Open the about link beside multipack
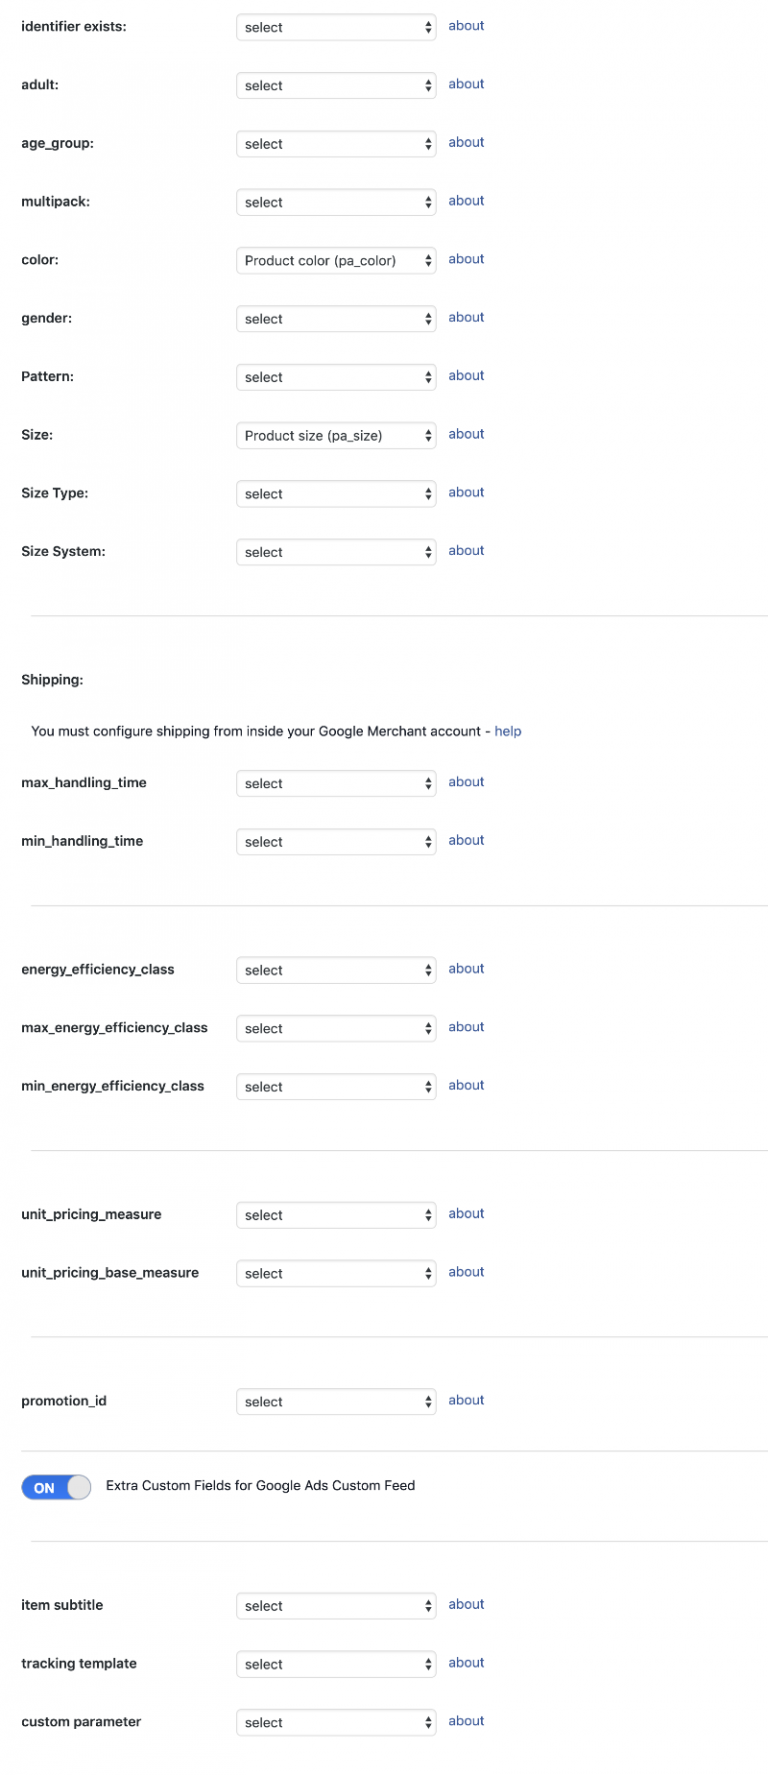768x1775 pixels. tap(466, 200)
